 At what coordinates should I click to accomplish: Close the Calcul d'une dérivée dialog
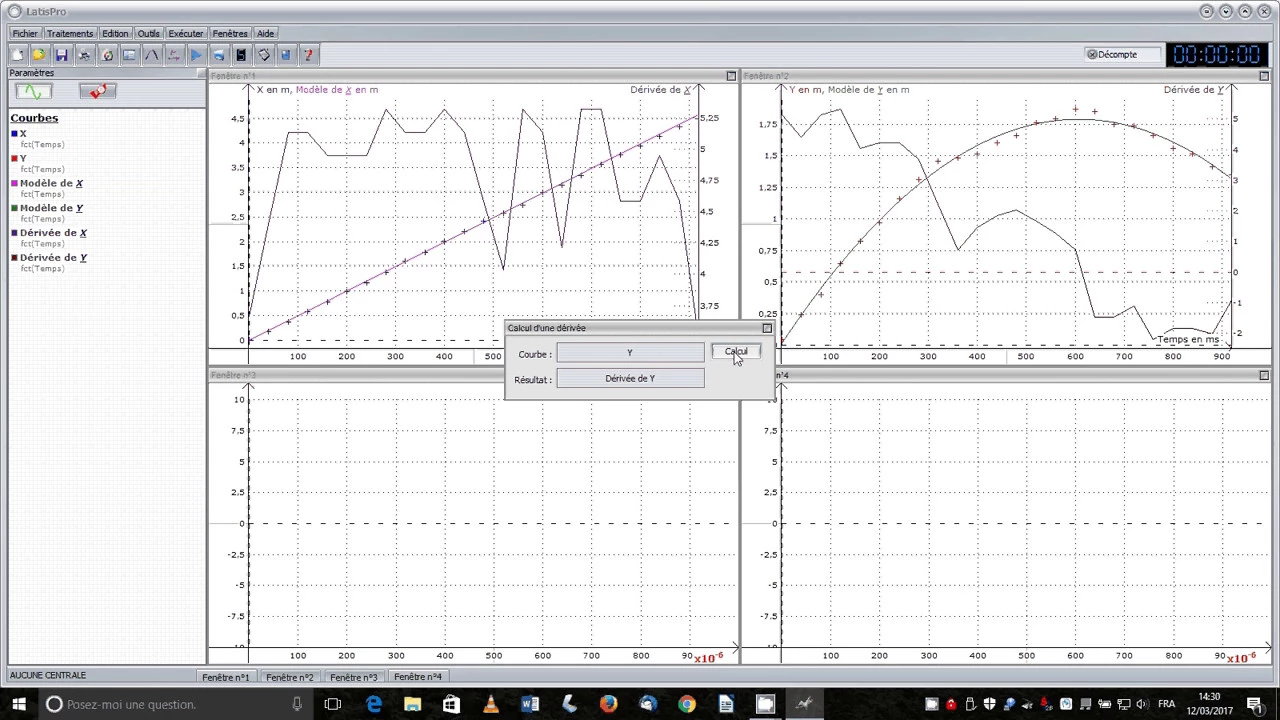coord(767,328)
